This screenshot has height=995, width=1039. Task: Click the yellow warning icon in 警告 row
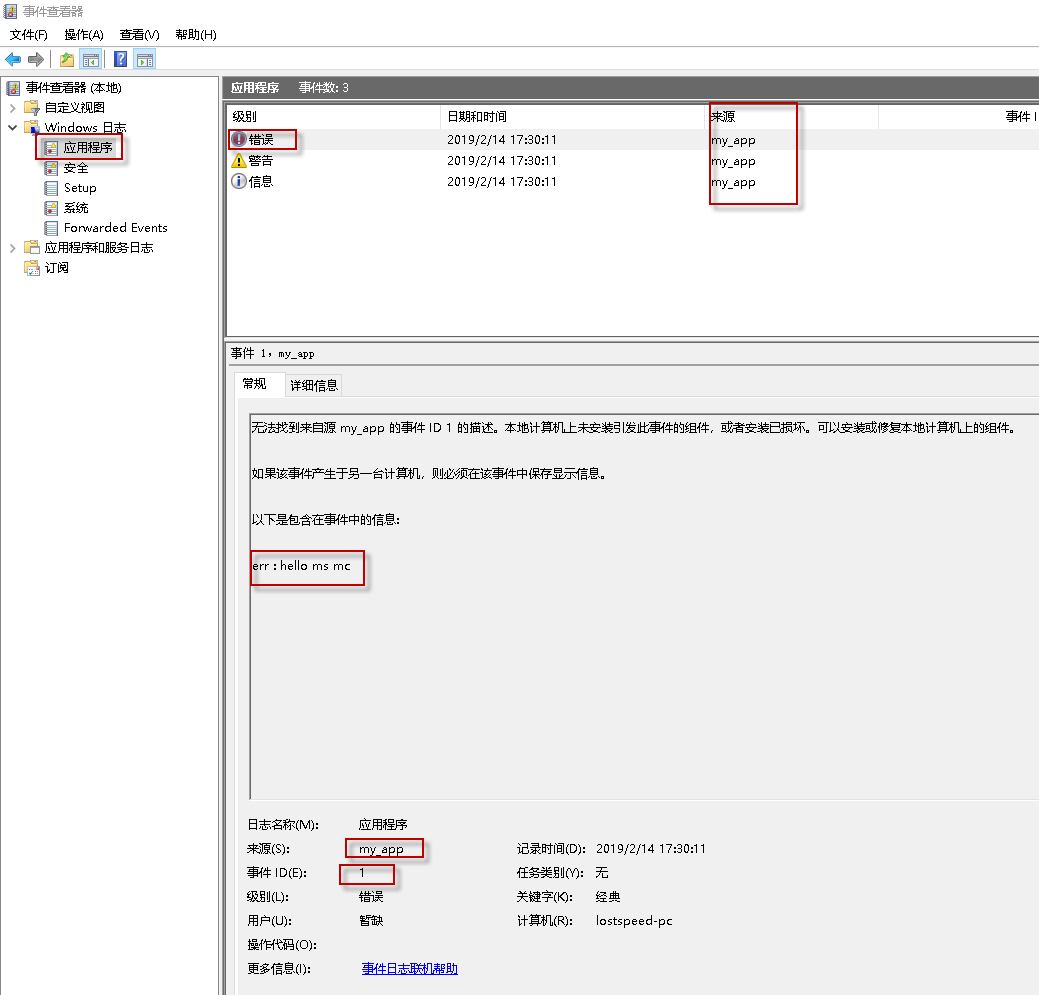(x=239, y=160)
